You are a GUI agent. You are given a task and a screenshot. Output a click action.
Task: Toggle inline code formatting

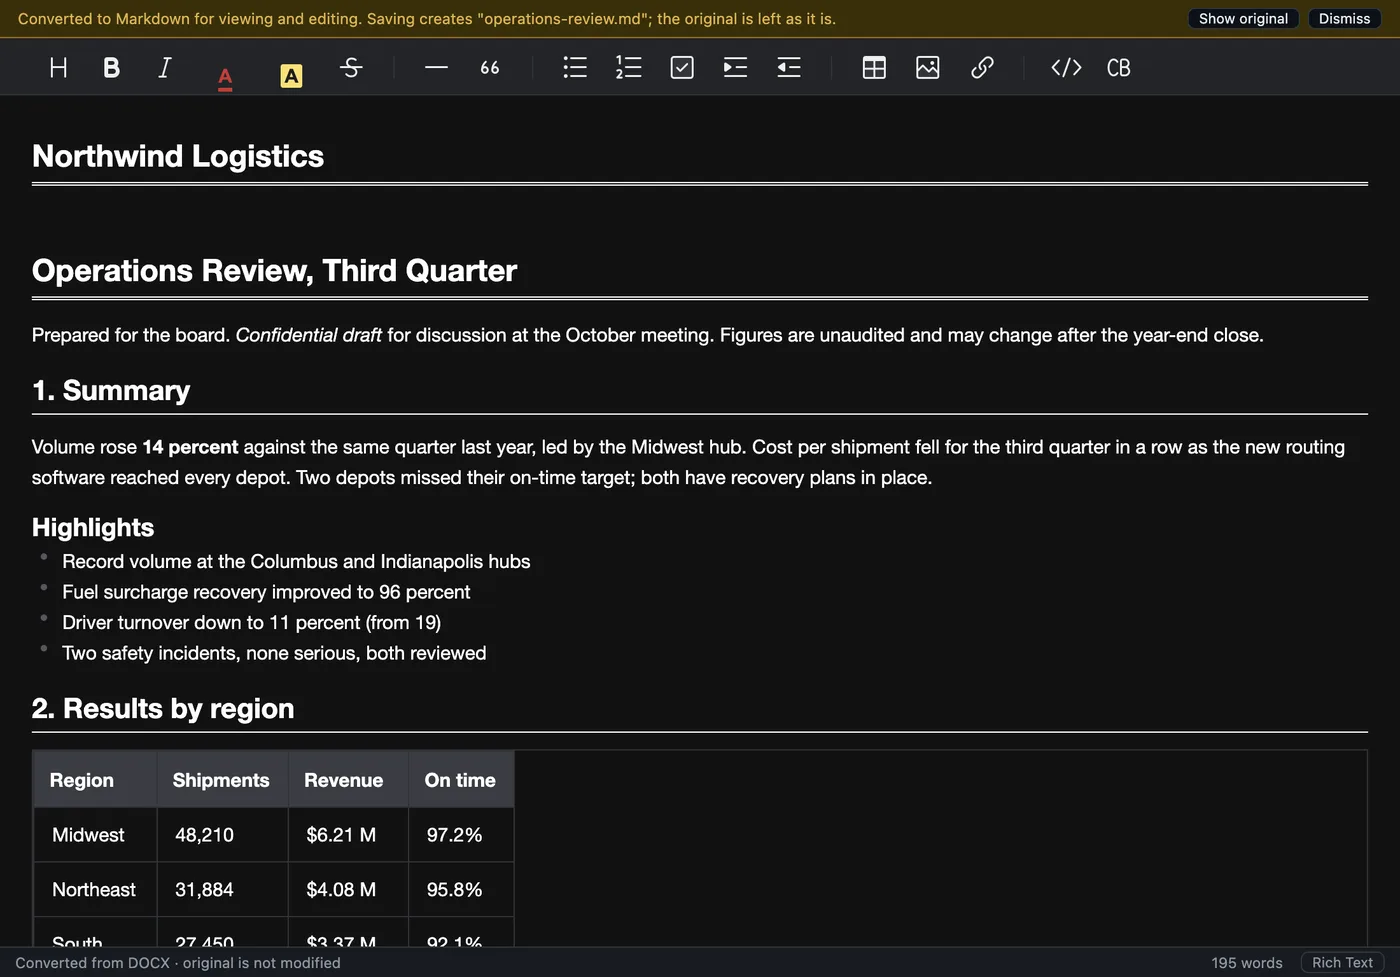point(1066,67)
